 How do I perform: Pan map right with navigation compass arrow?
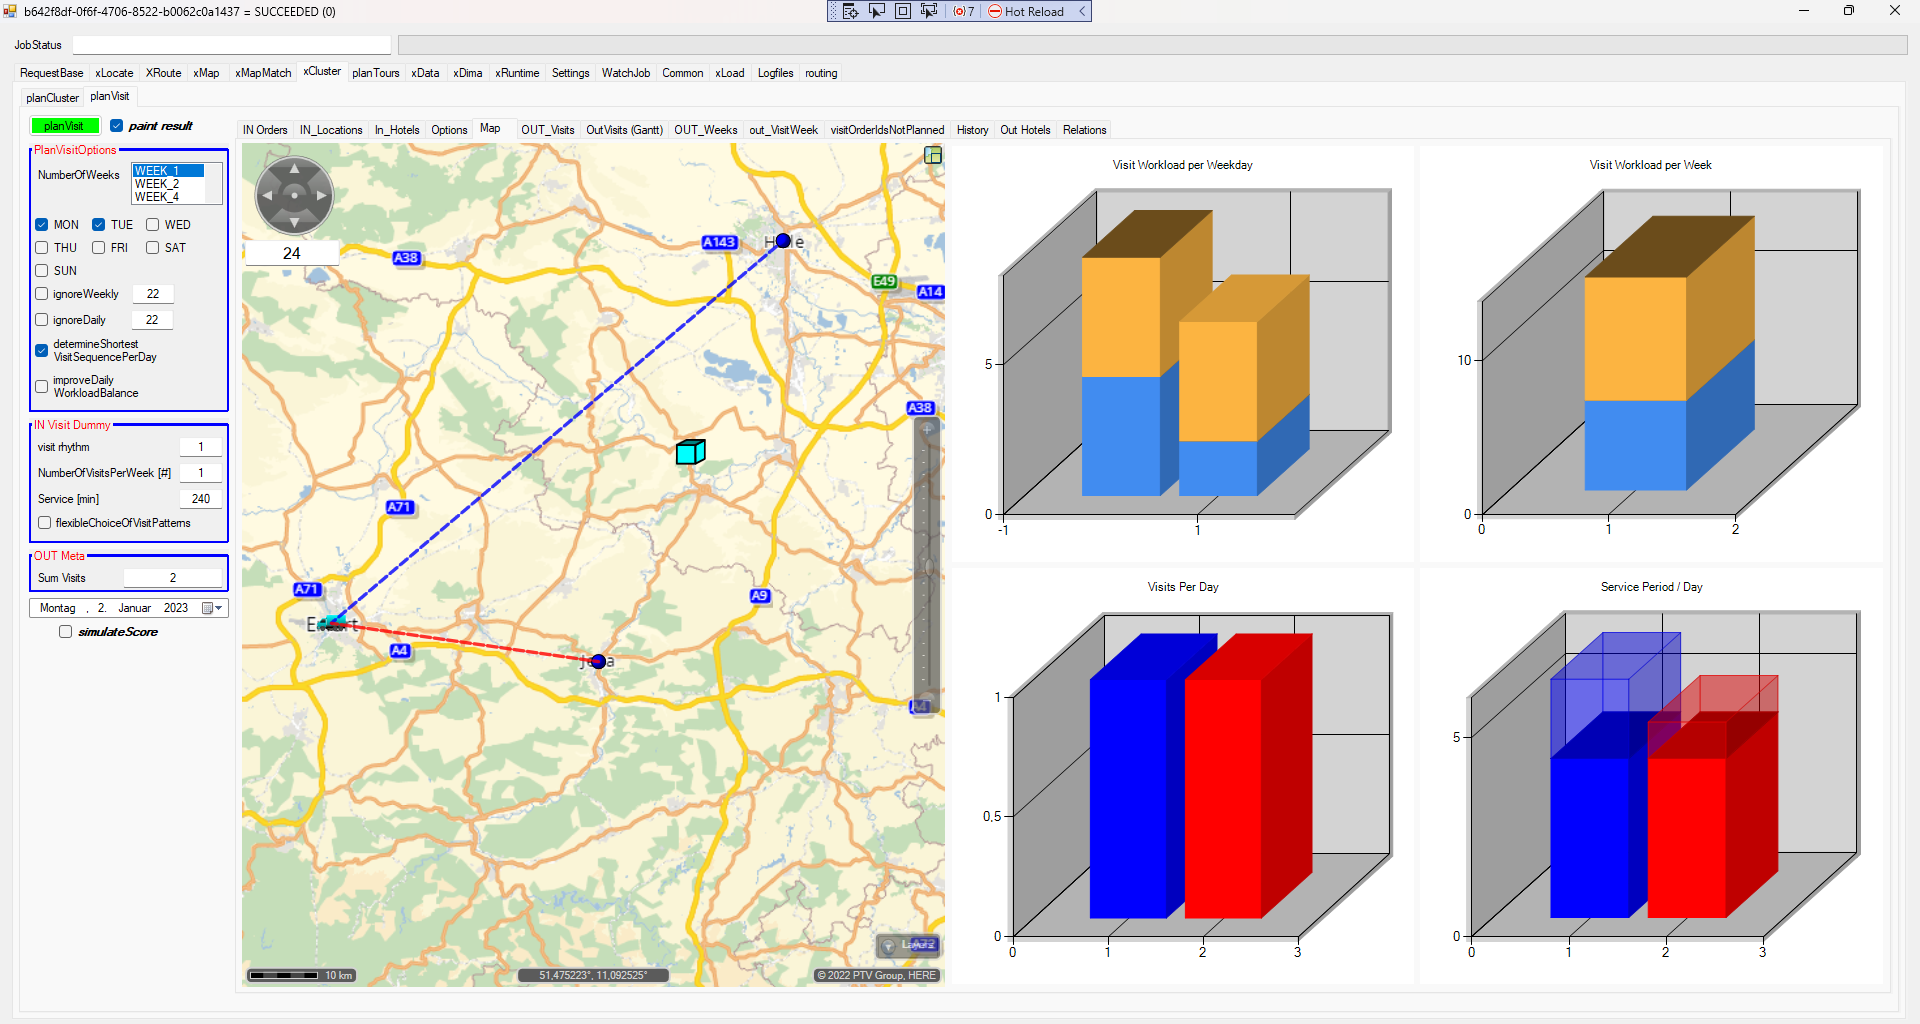pos(321,196)
